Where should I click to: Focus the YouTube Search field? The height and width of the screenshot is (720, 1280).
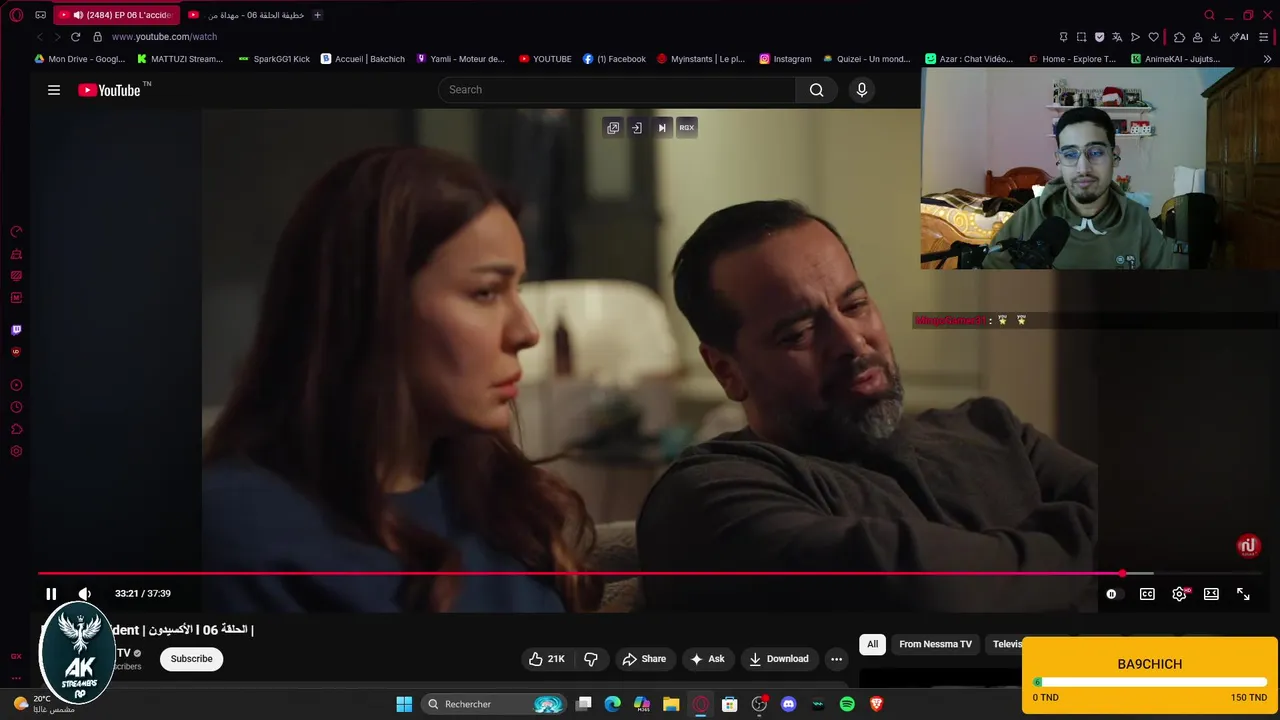tap(616, 90)
